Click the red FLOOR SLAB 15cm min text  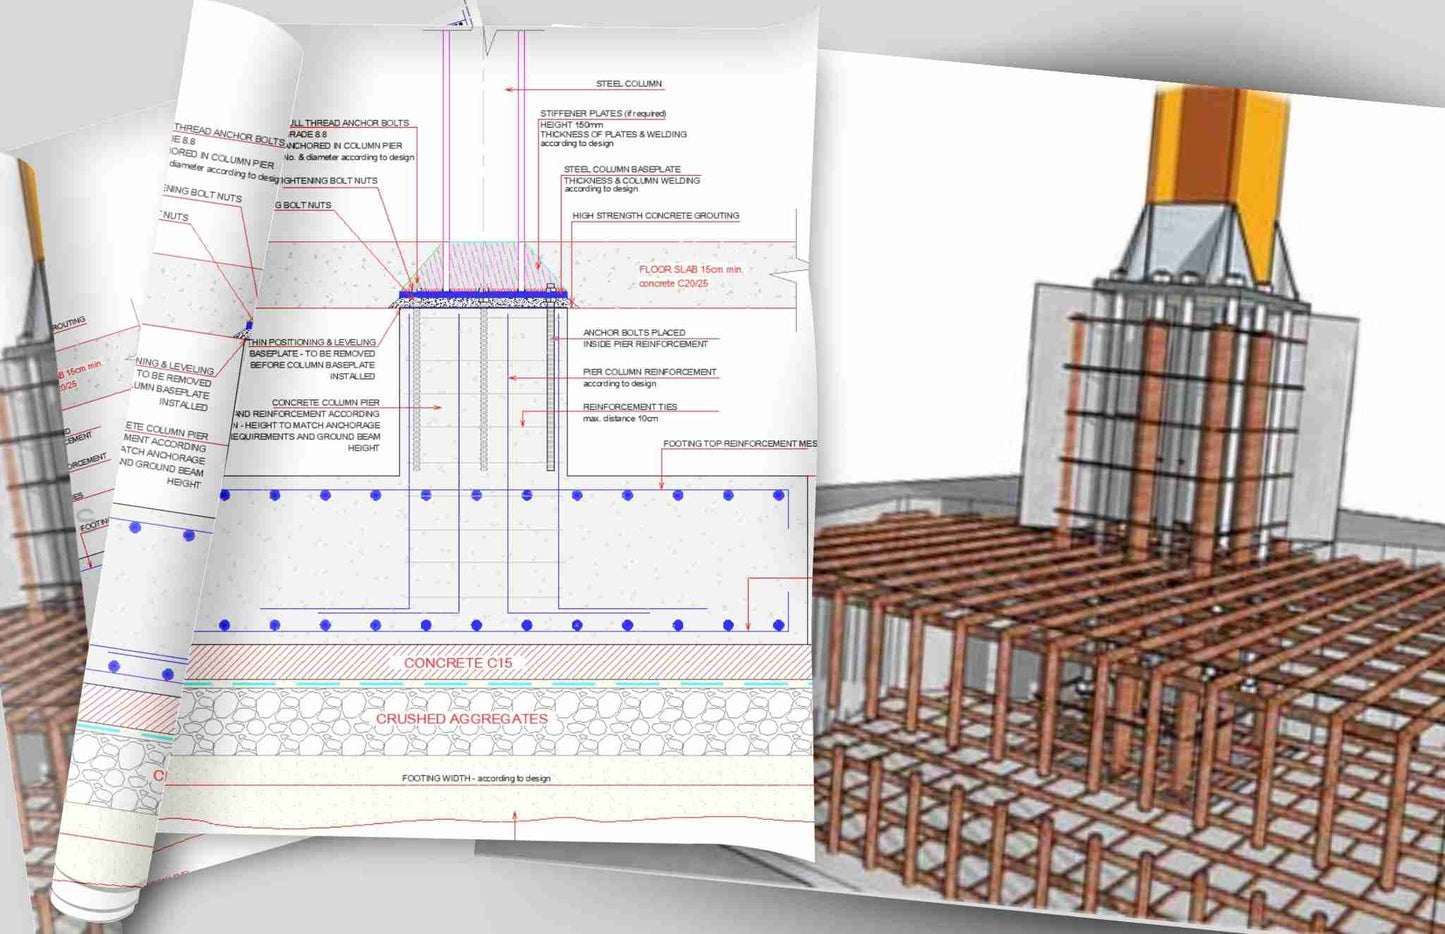[x=690, y=270]
